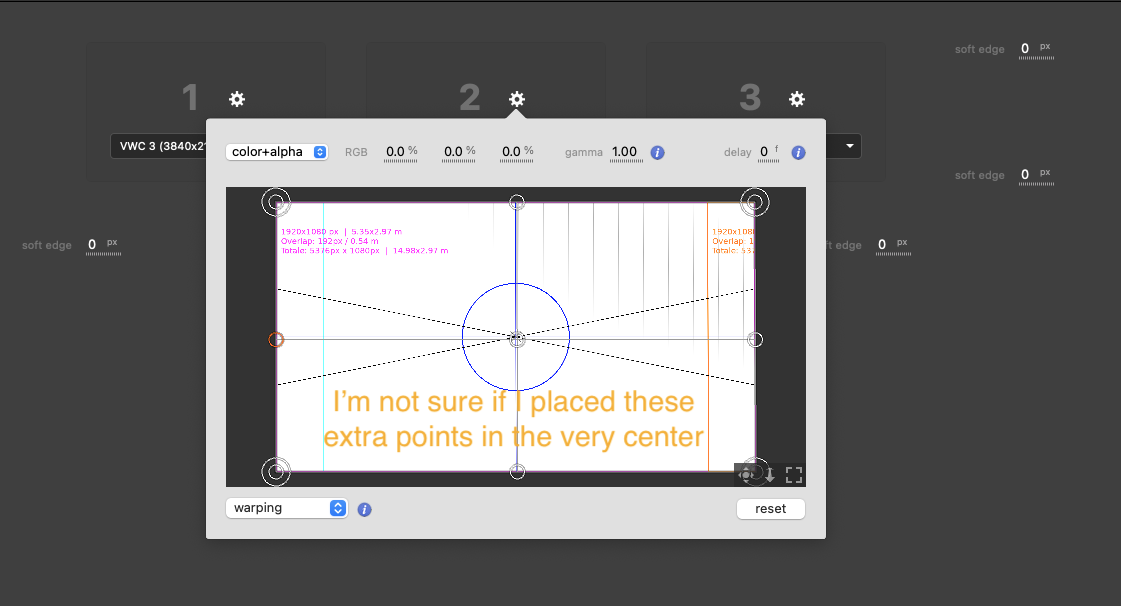
Task: Open the warping mode dropdown
Action: (x=286, y=508)
